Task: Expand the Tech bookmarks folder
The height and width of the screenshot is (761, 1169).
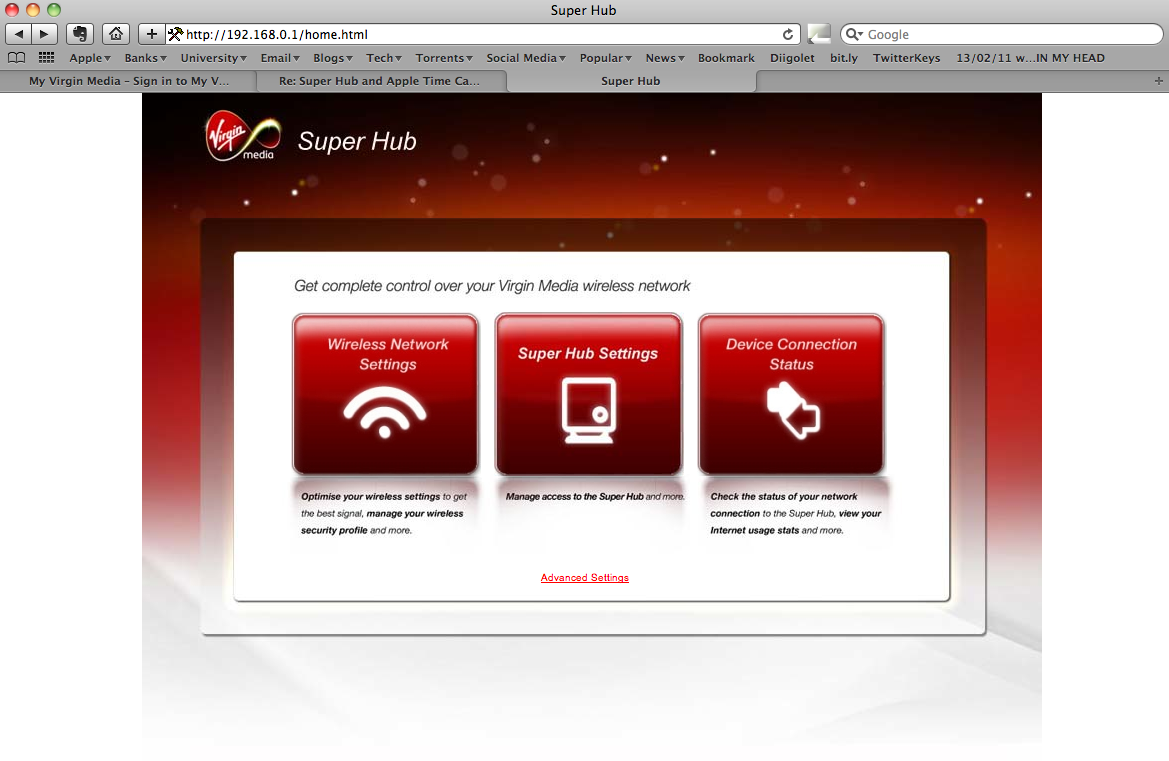Action: coord(384,57)
